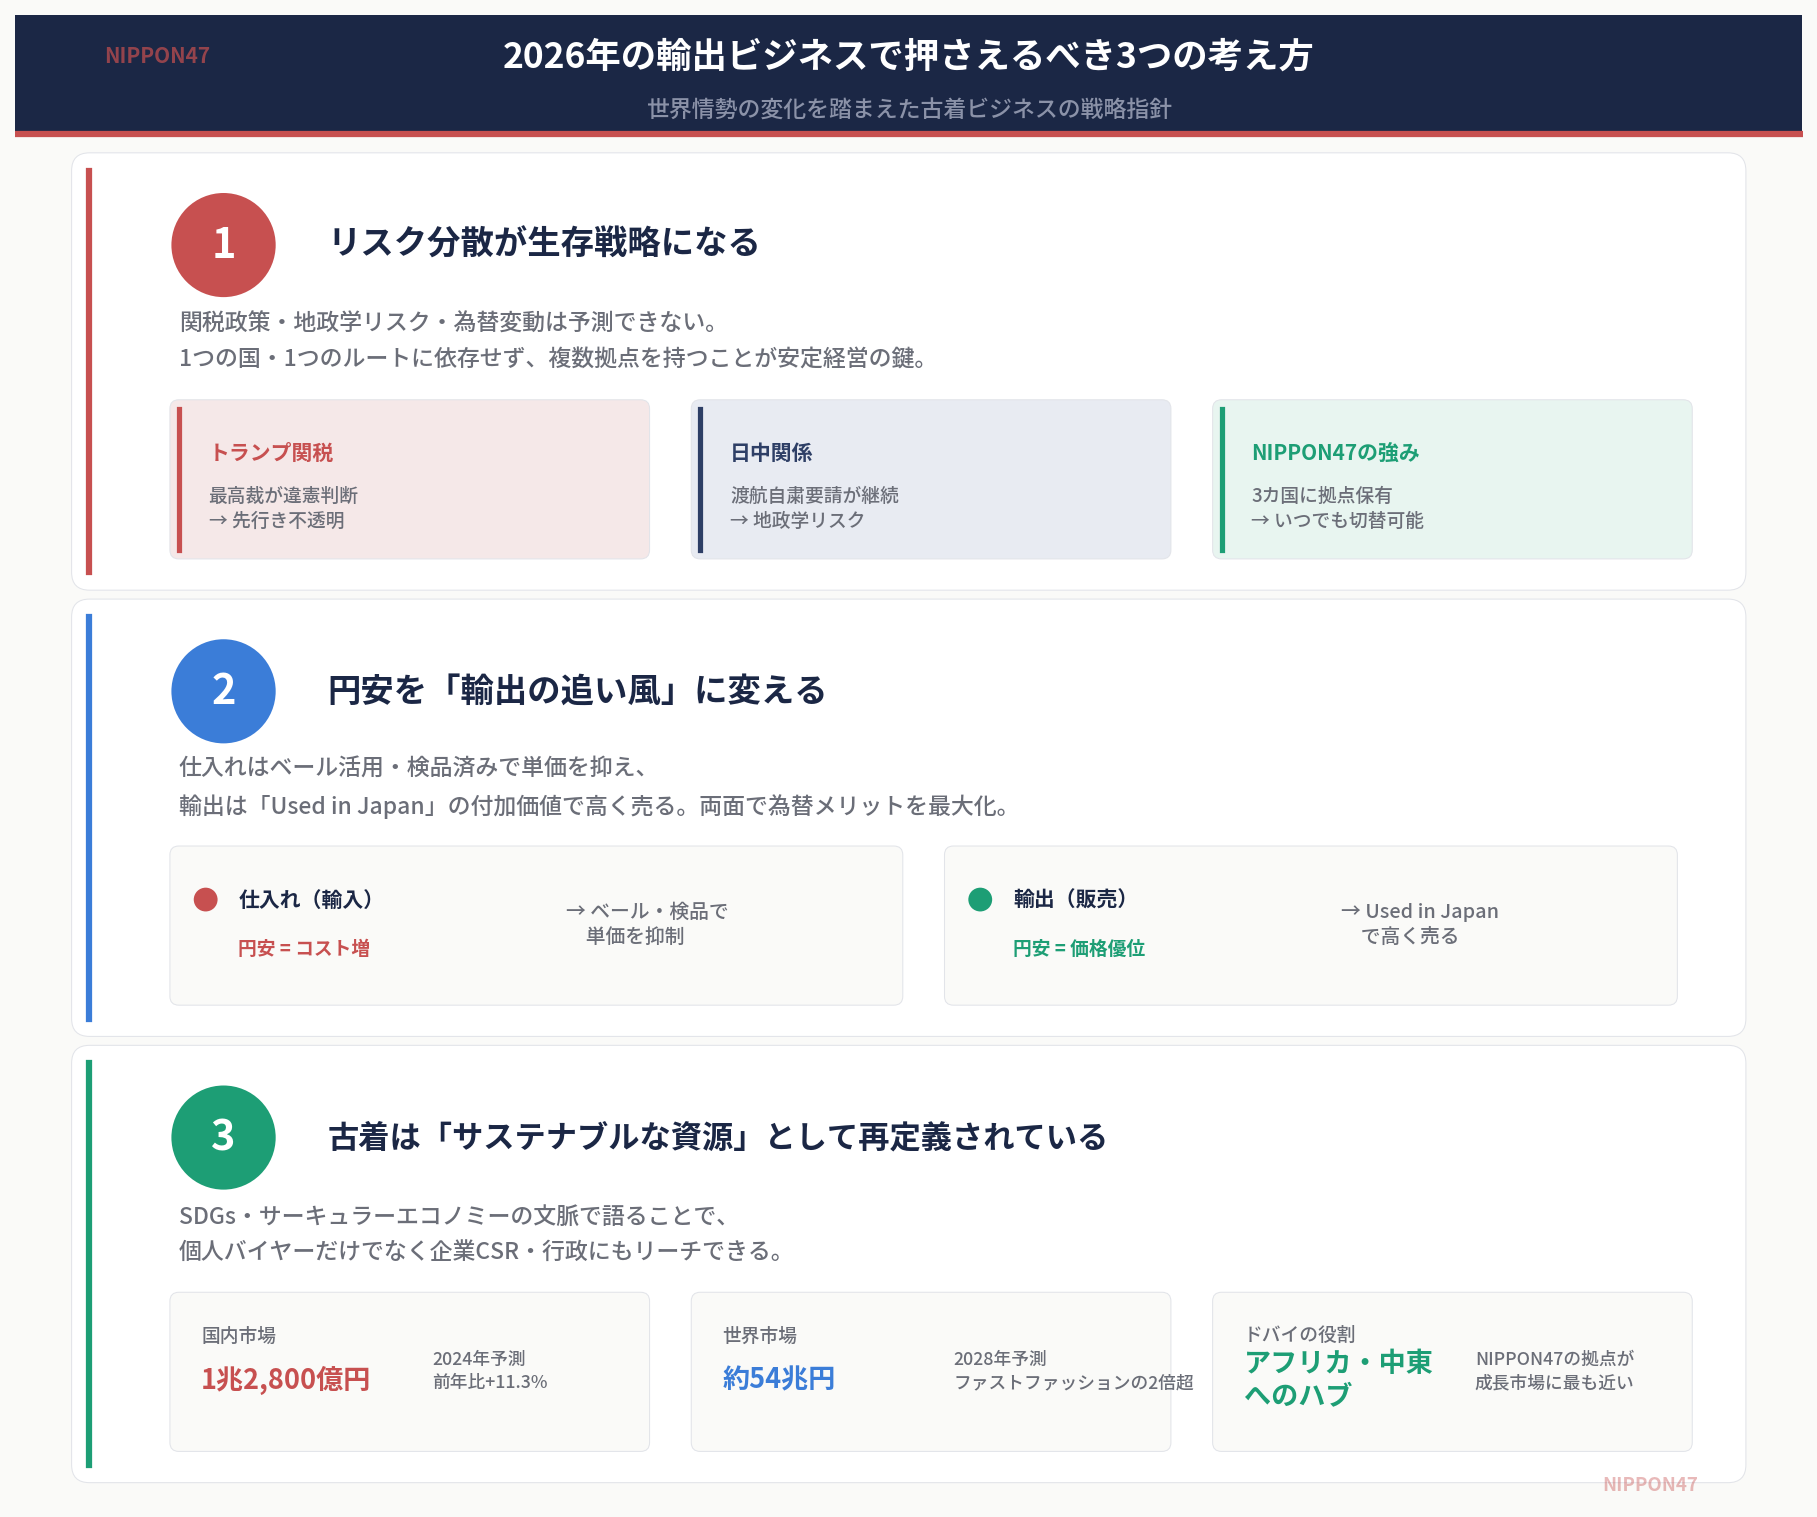Click heading リスク分散が生存戦略になる
The height and width of the screenshot is (1517, 1817).
[544, 242]
